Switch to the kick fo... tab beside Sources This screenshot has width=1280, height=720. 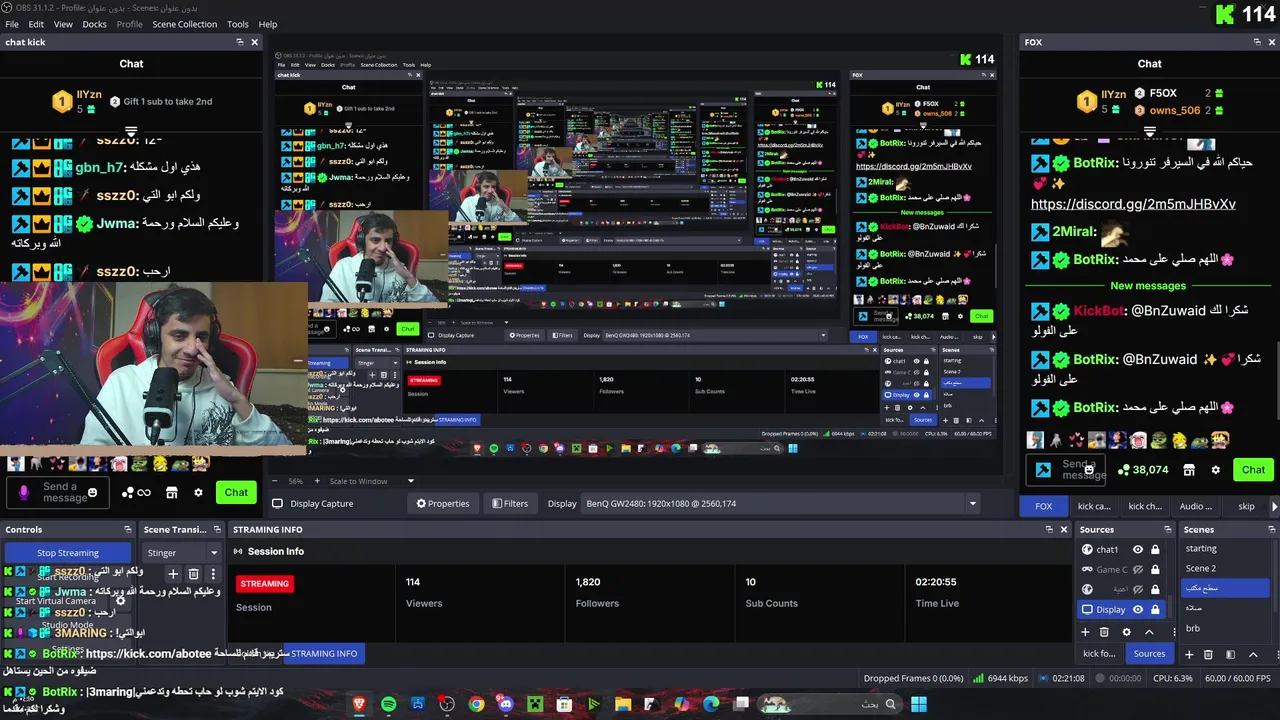click(1099, 654)
